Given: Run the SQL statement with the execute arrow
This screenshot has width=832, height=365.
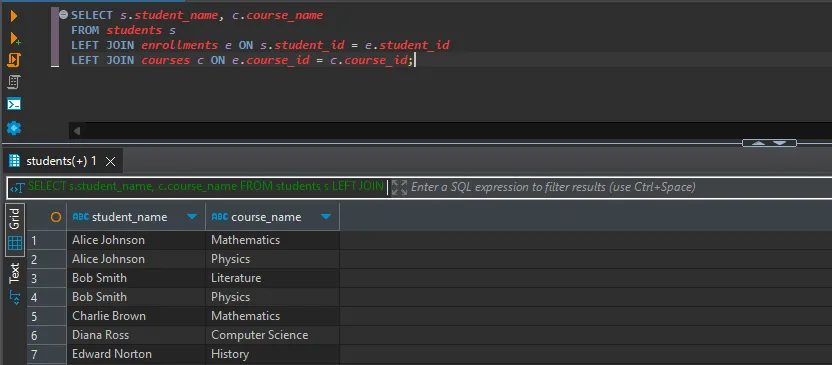Looking at the screenshot, I should (x=14, y=16).
